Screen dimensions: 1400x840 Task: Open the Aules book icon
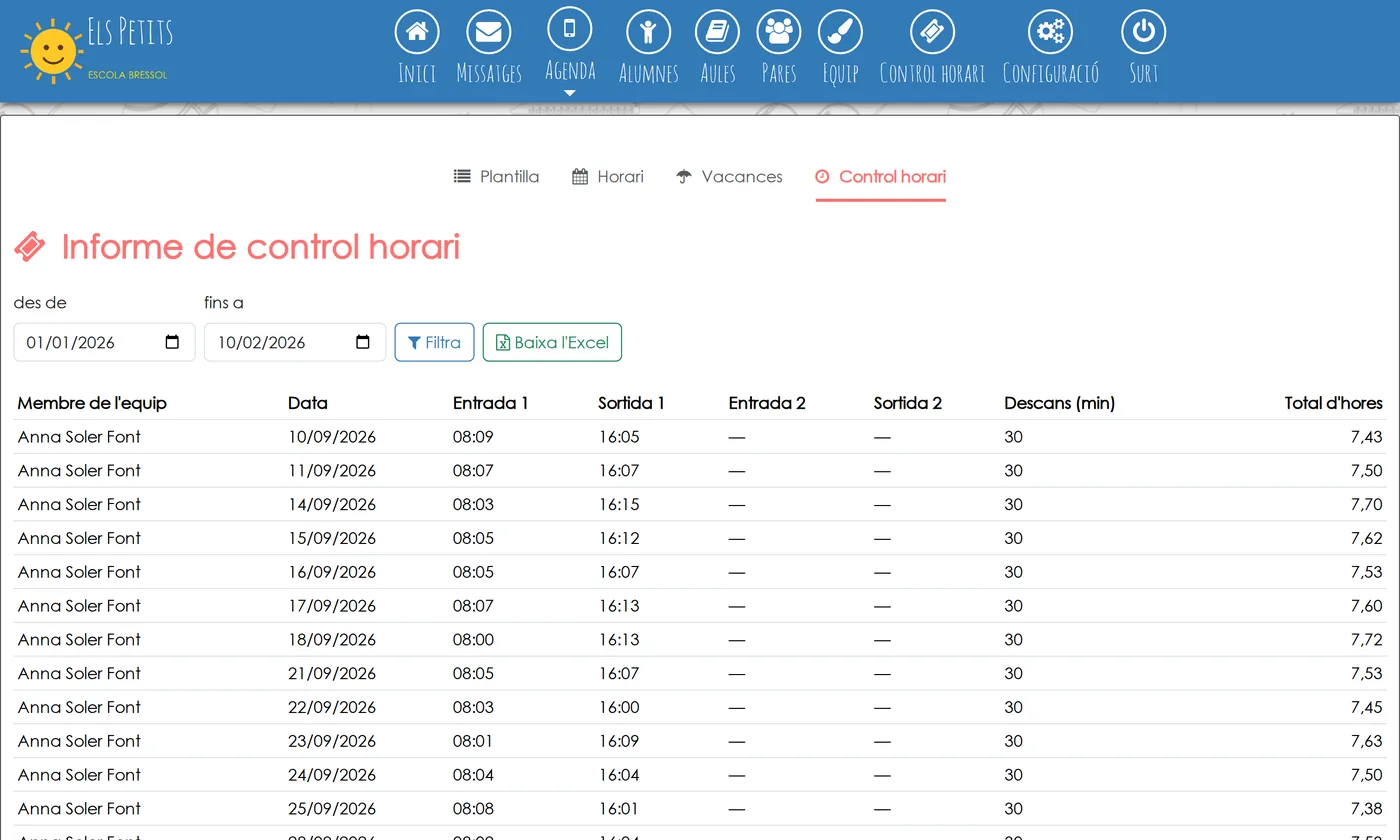pyautogui.click(x=717, y=32)
